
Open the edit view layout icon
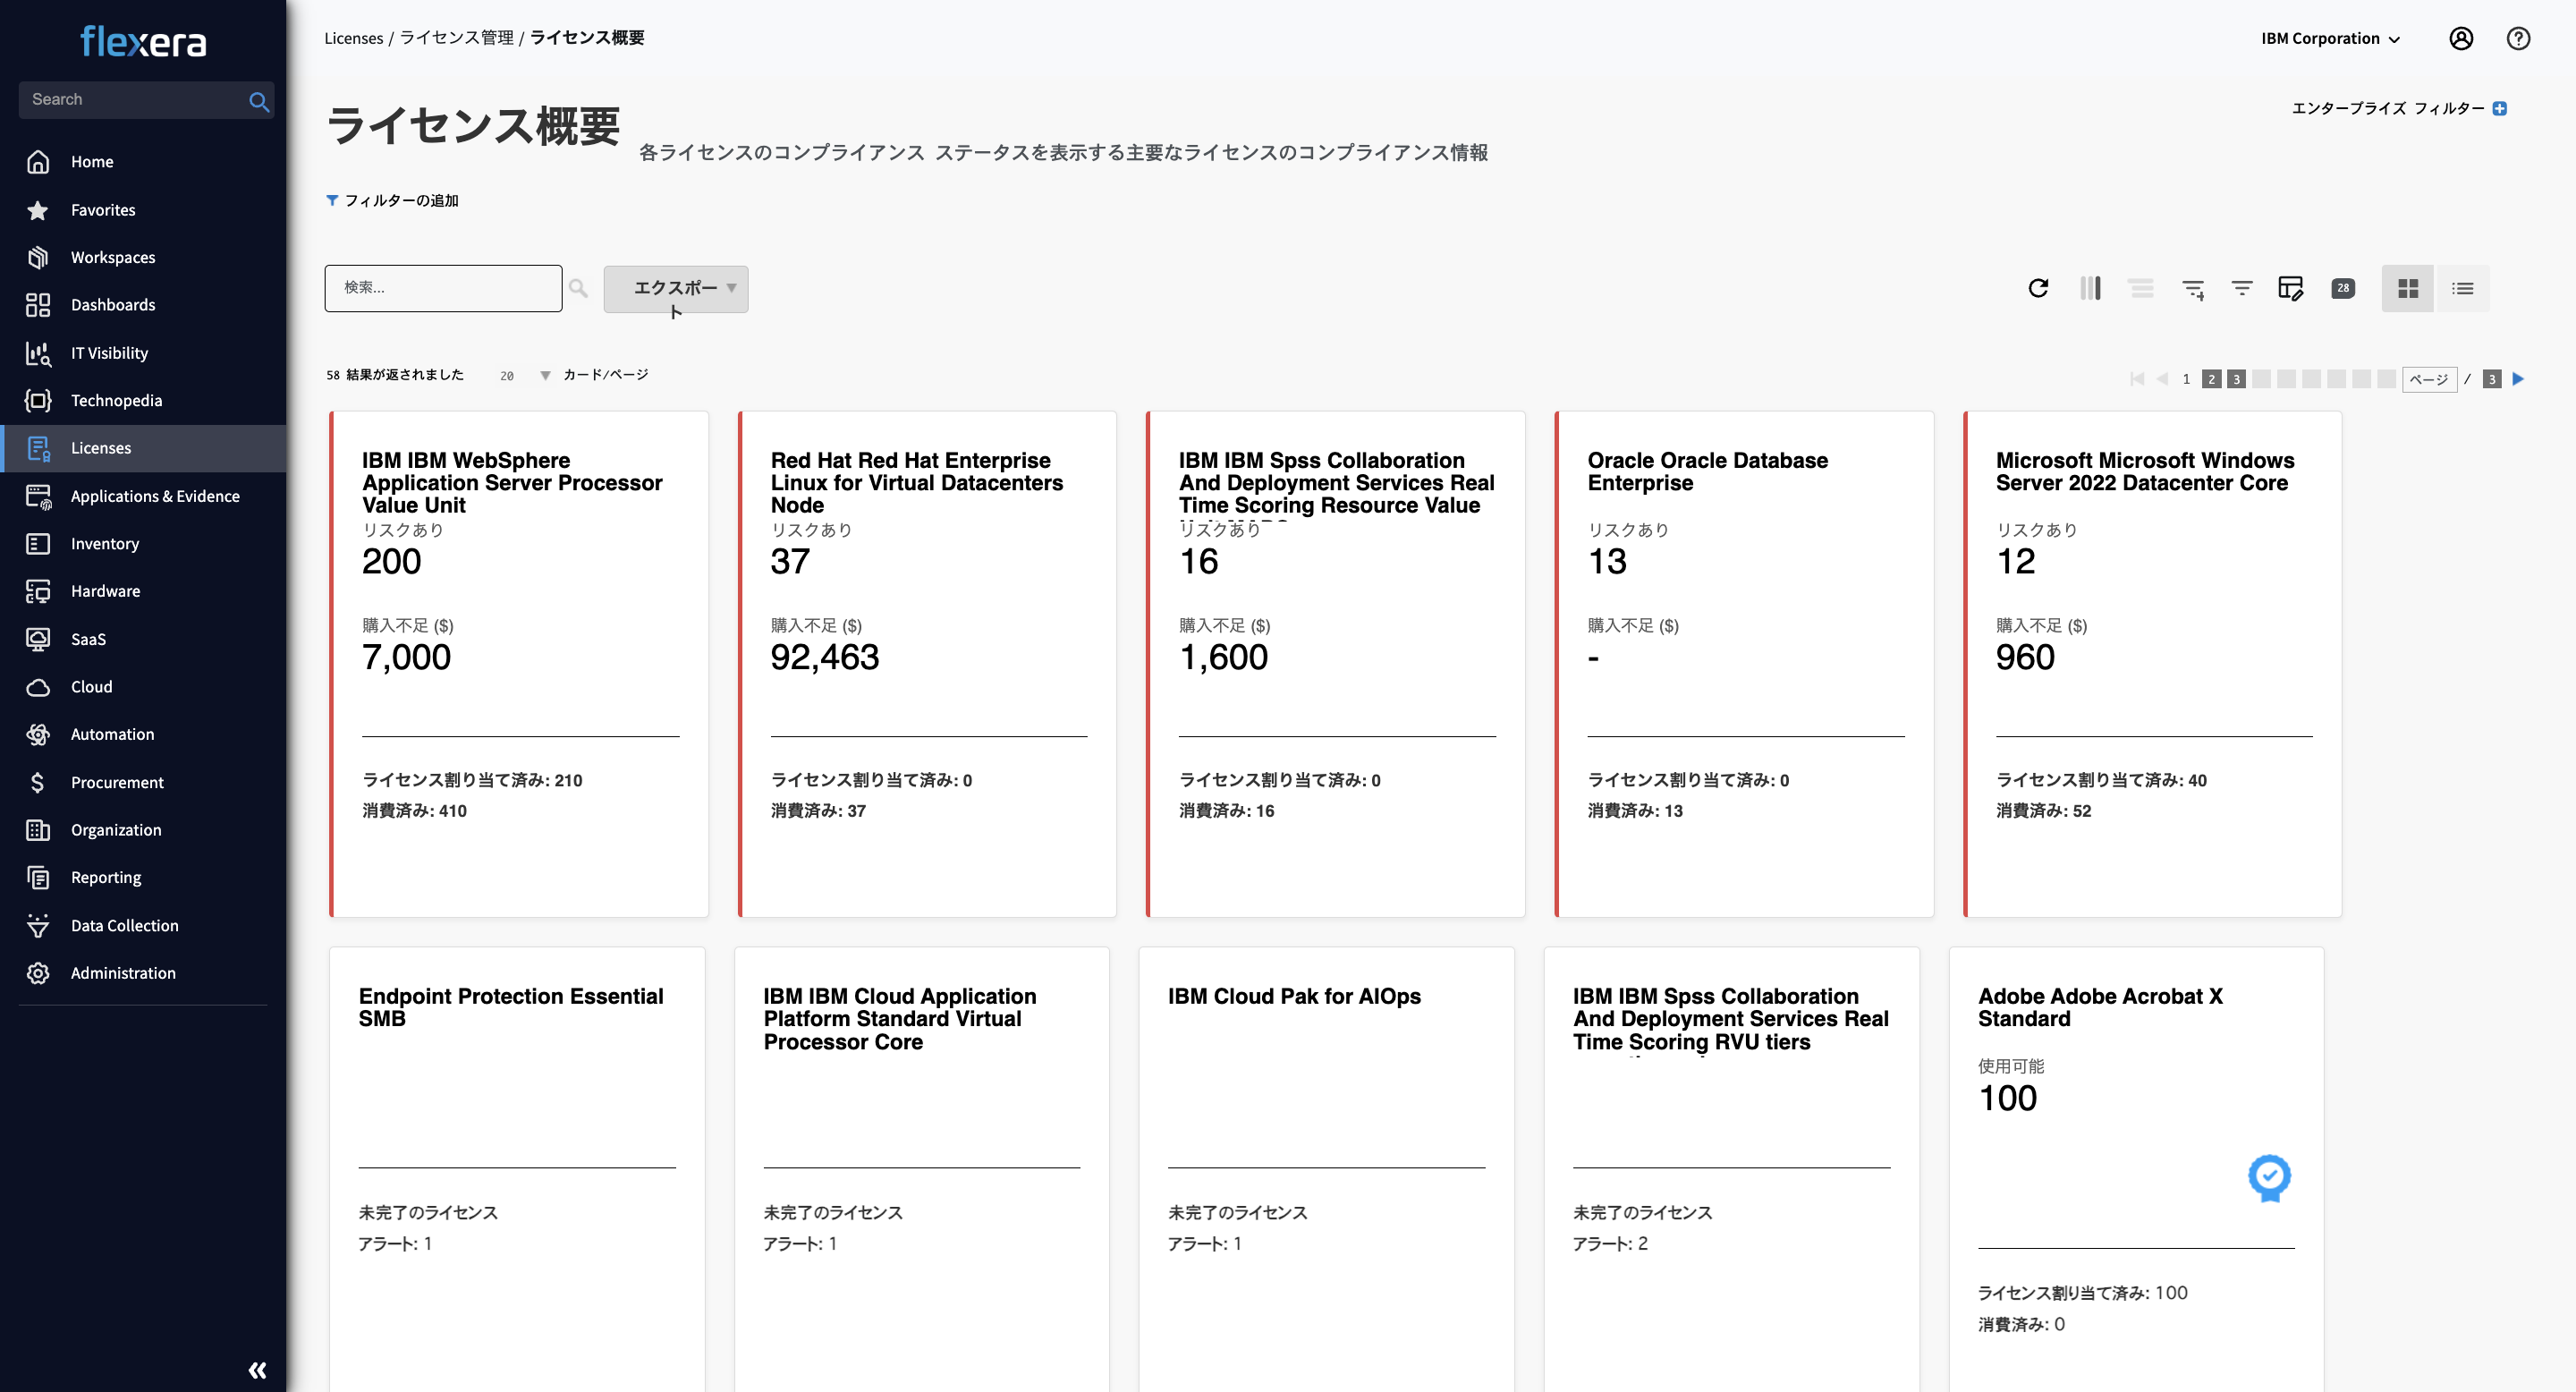coord(2290,288)
